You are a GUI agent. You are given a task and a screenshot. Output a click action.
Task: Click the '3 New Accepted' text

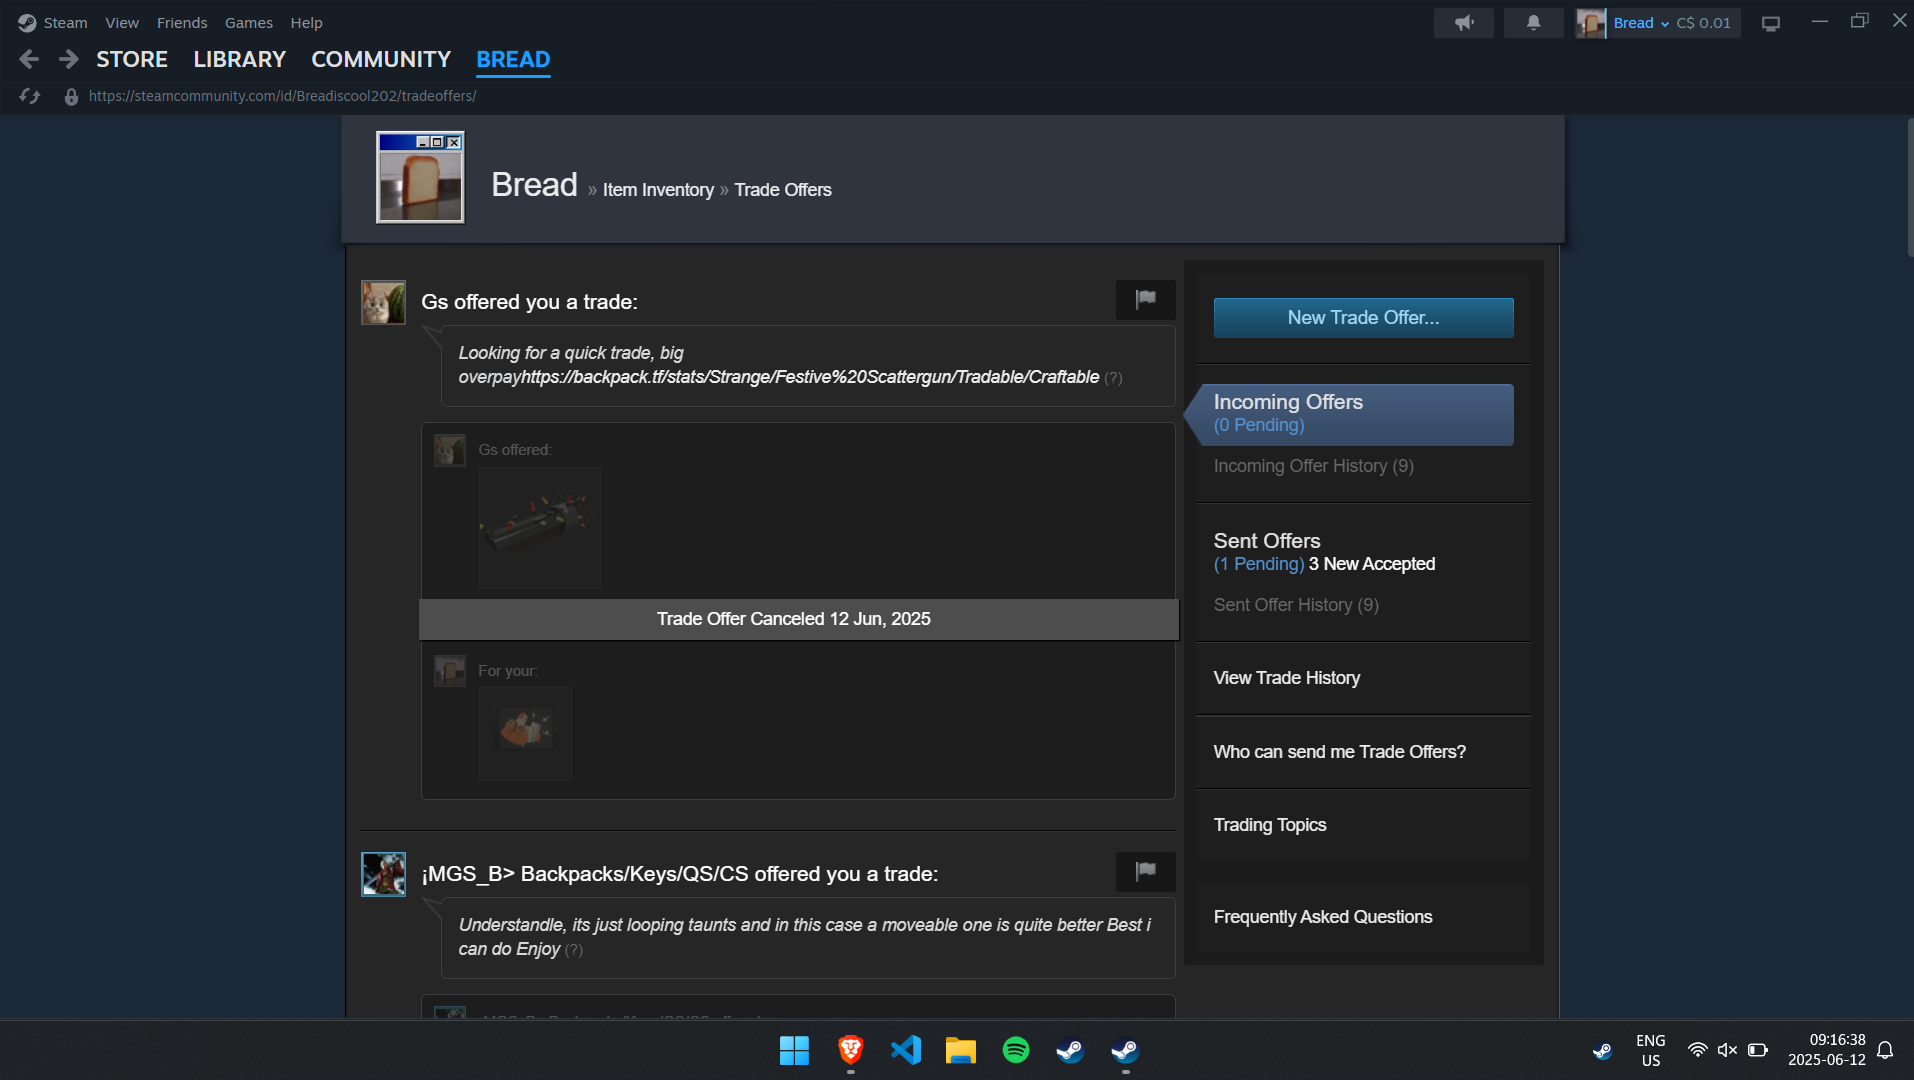tap(1371, 564)
